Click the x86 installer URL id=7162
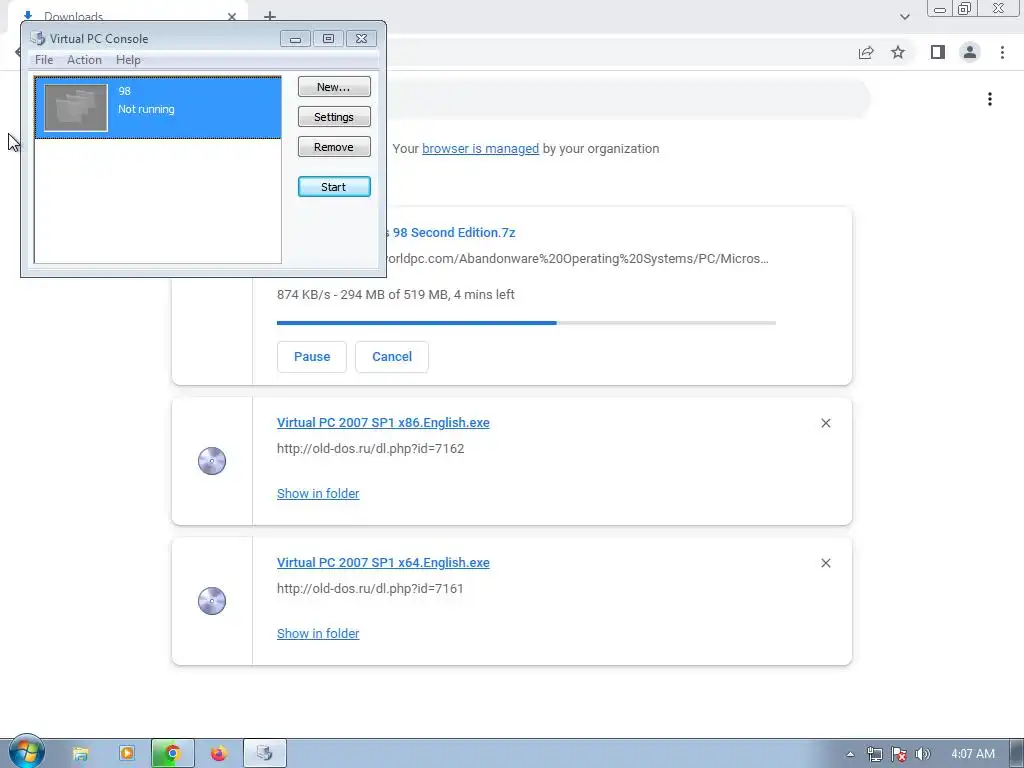1024x768 pixels. [370, 449]
